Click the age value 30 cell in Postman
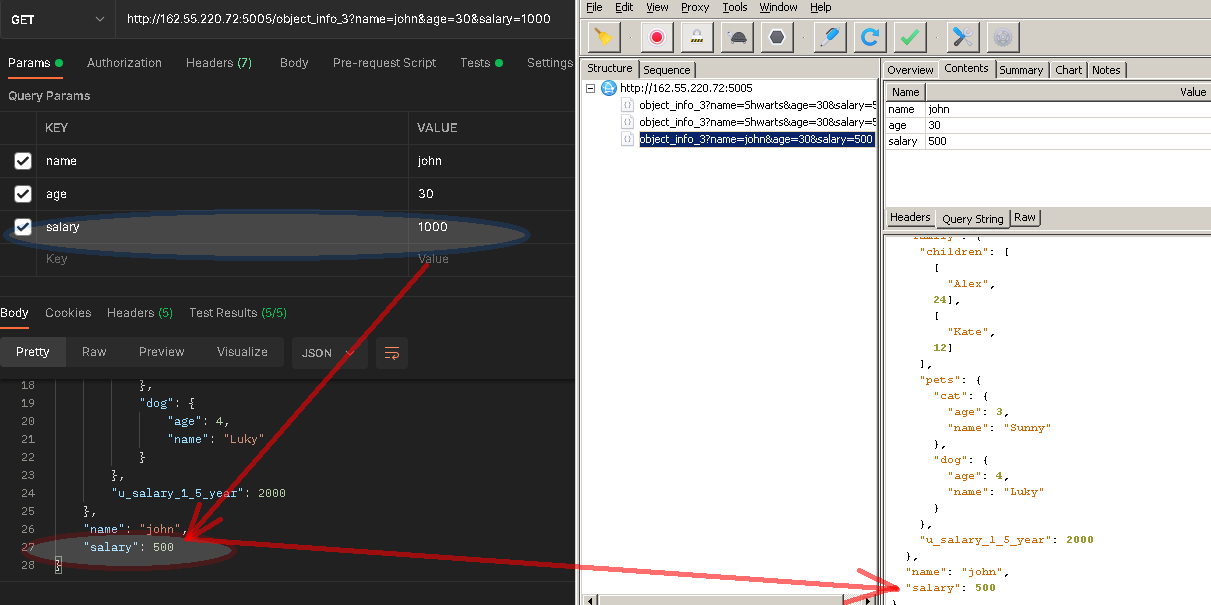Screen dimensions: 1211x605 point(492,194)
